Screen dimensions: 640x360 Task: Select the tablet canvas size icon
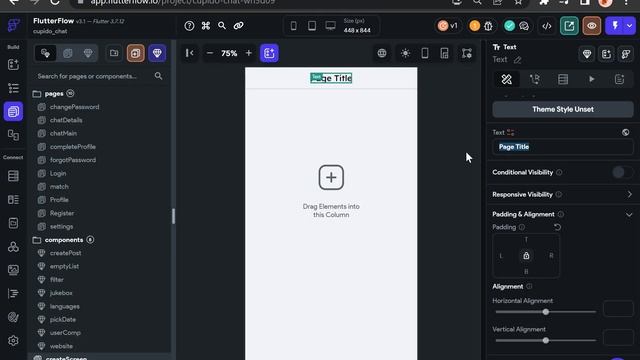click(312, 26)
